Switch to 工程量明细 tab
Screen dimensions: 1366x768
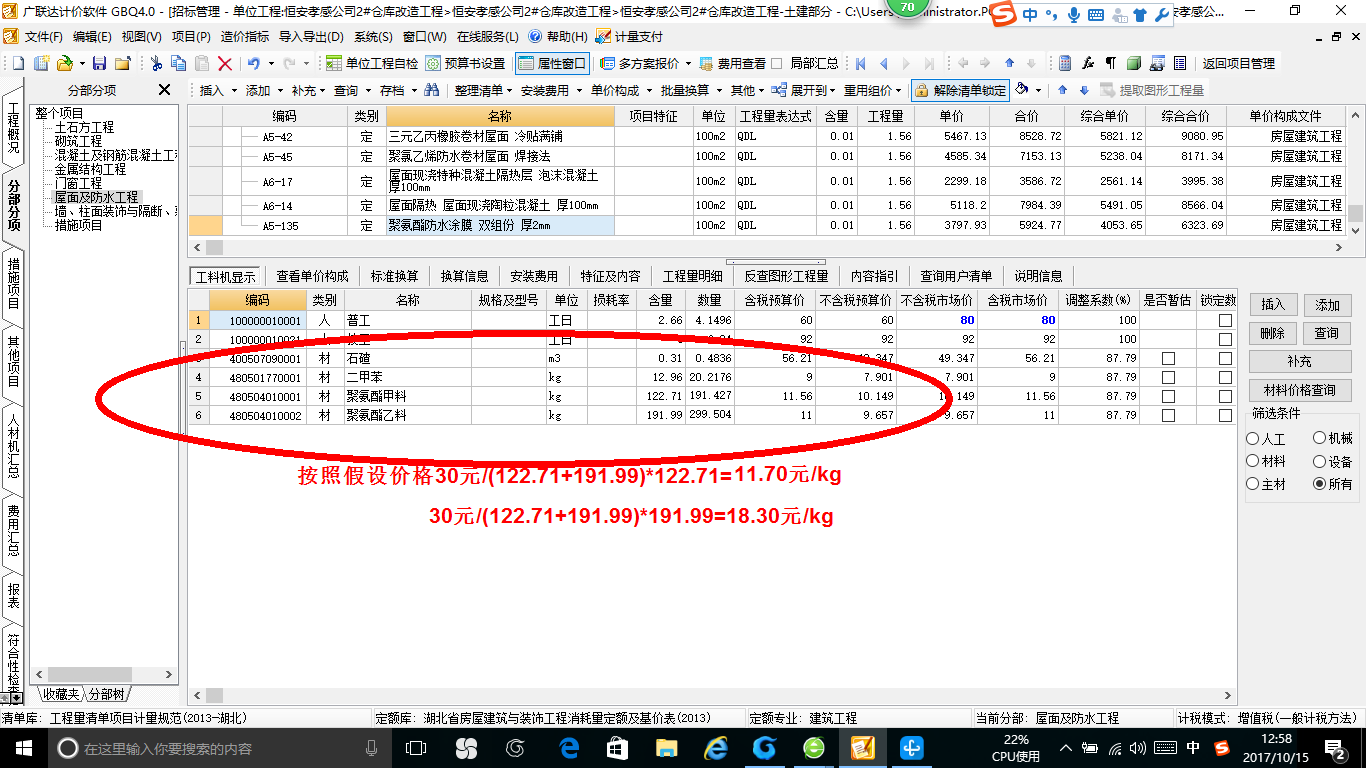[x=692, y=276]
